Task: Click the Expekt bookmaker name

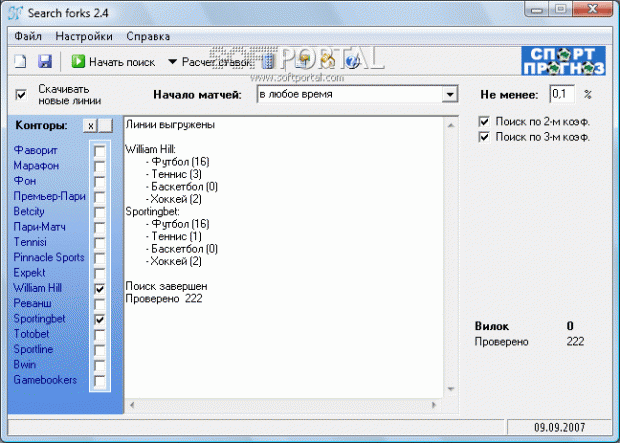Action: pos(29,273)
